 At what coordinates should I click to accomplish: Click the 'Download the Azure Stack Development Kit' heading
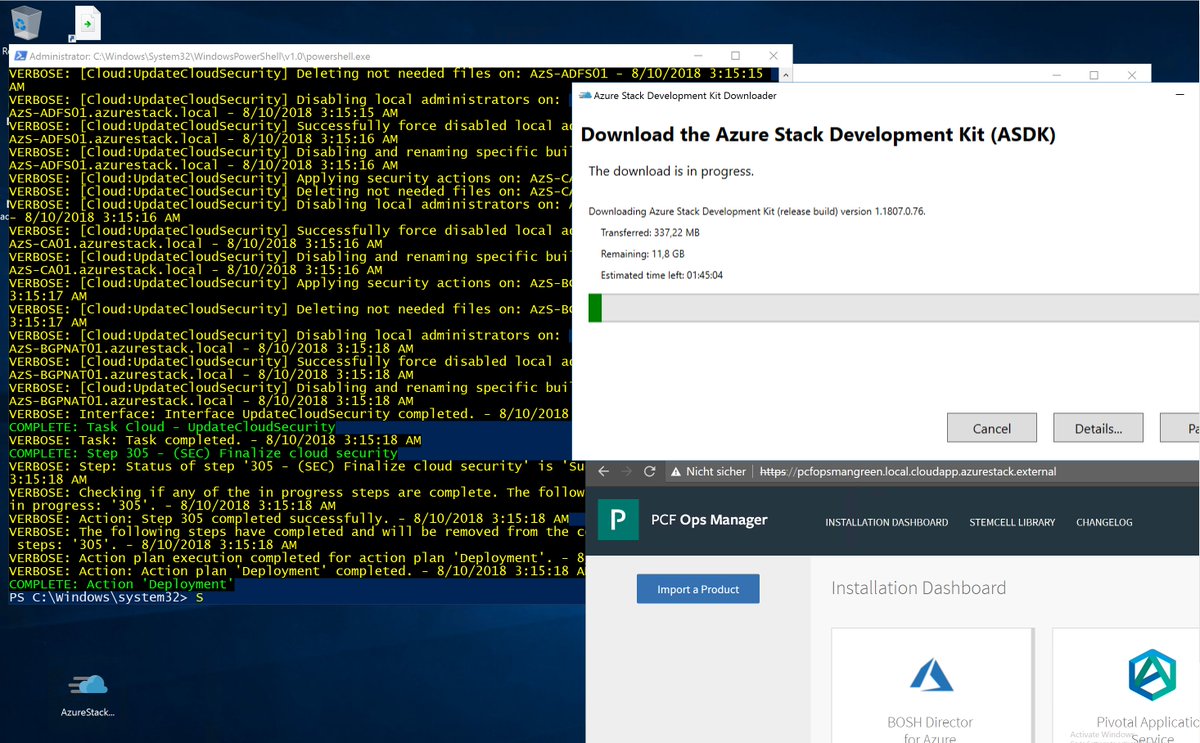pos(818,135)
